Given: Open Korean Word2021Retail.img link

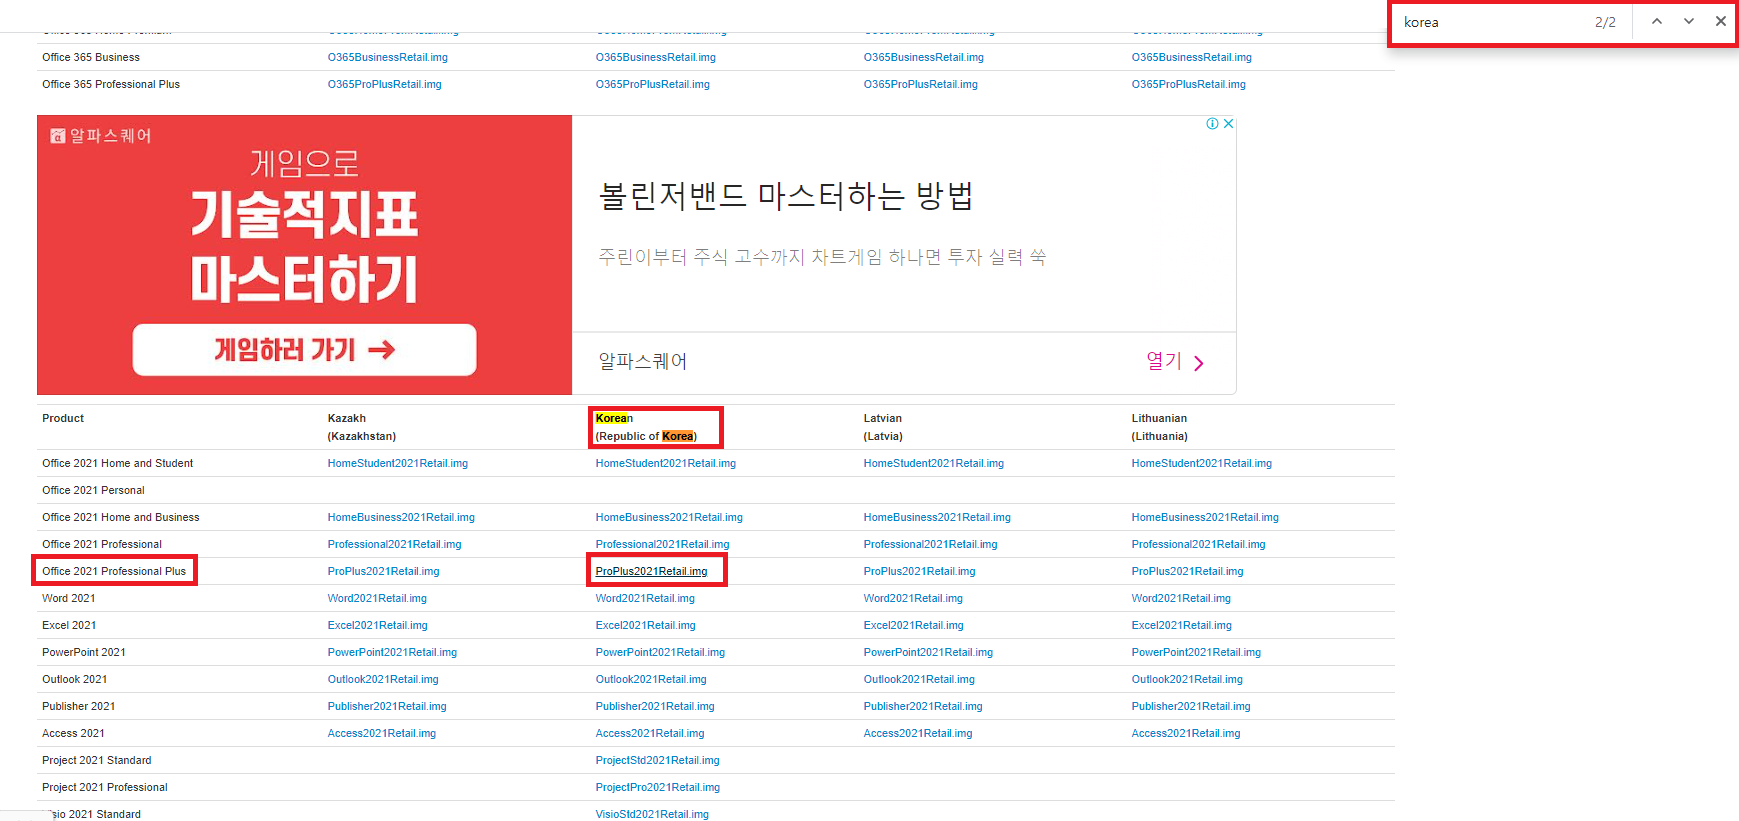Looking at the screenshot, I should coord(645,598).
